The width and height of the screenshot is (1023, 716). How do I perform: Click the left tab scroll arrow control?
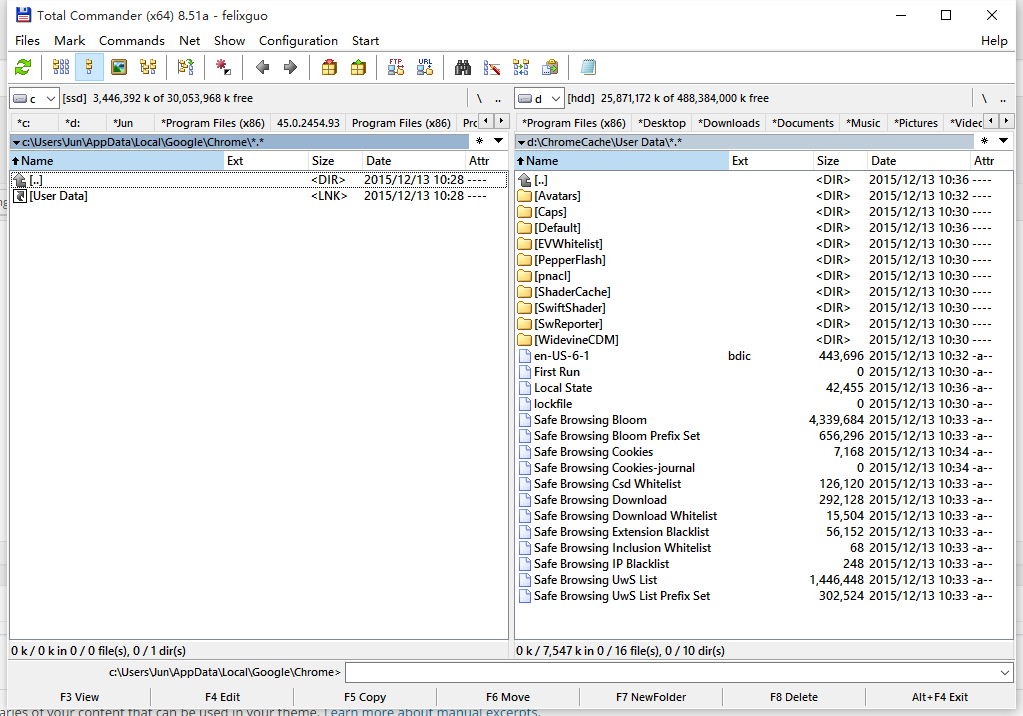[x=487, y=120]
